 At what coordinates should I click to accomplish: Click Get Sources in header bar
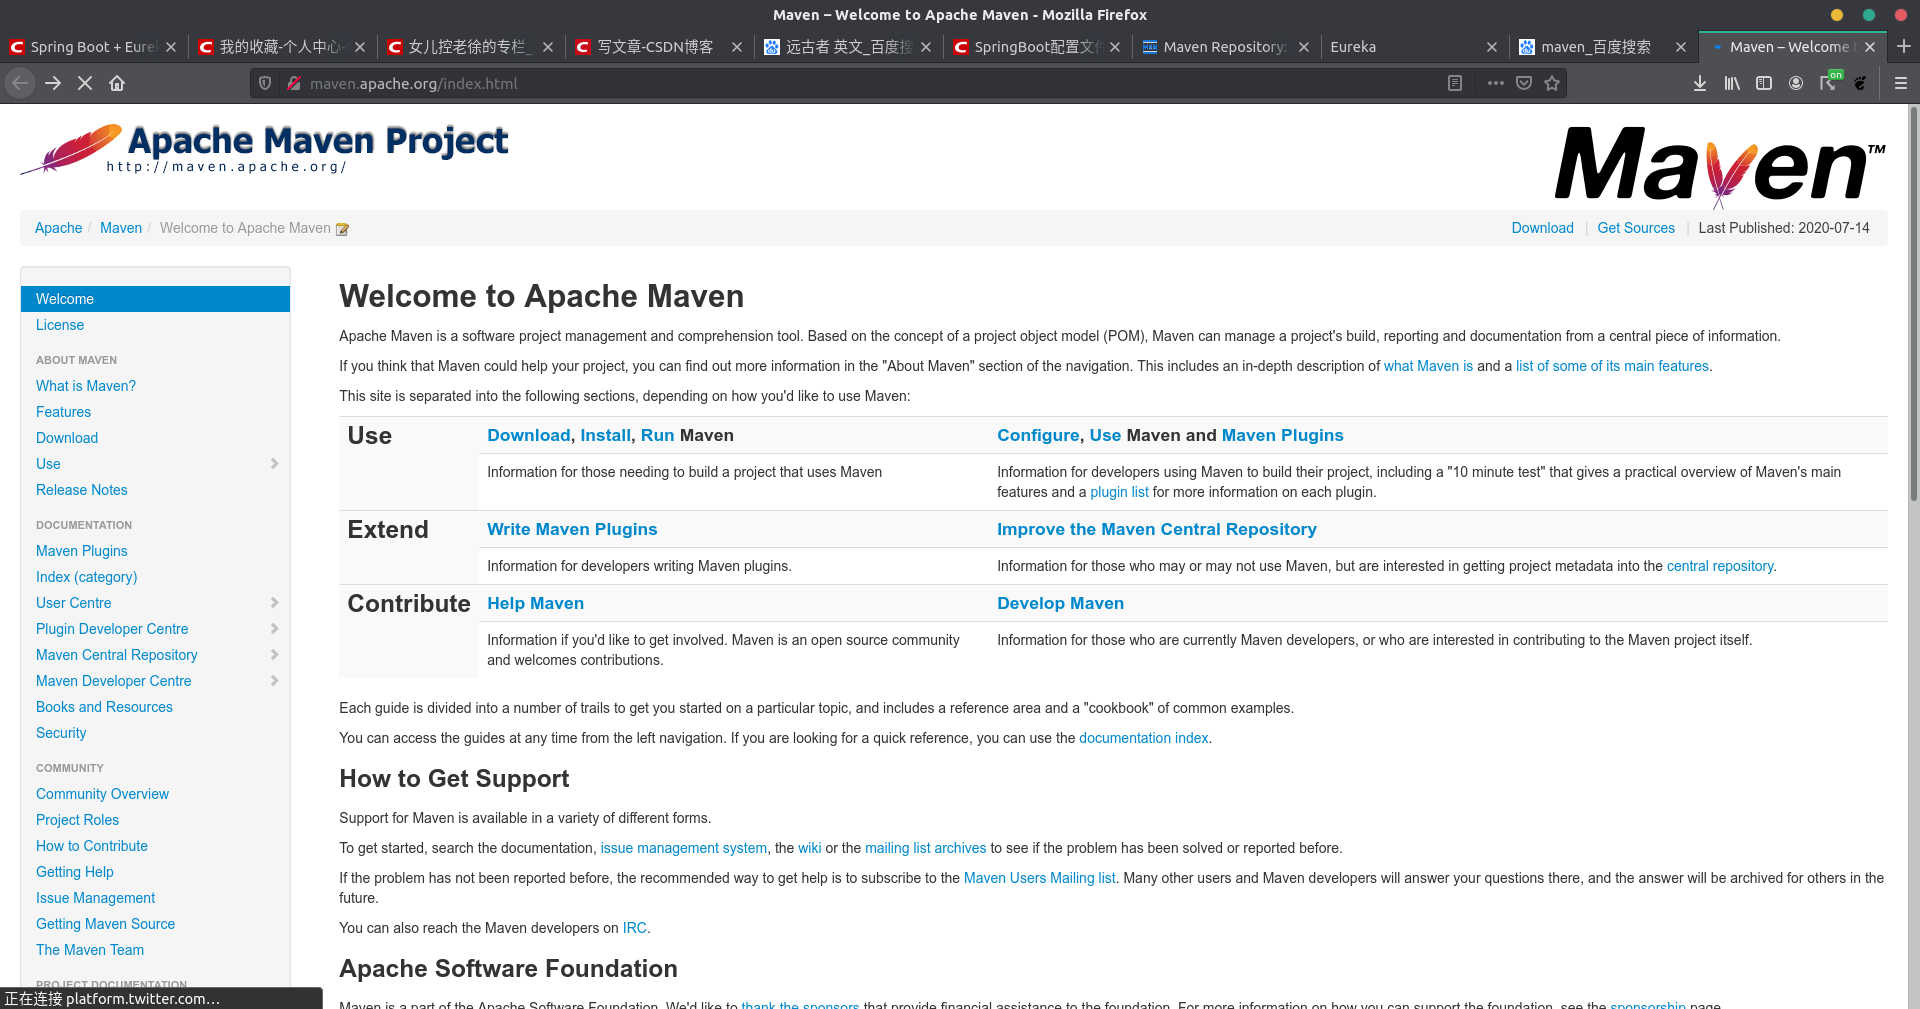coord(1636,228)
